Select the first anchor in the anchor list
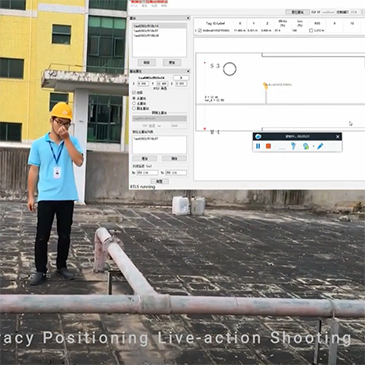The image size is (365, 365). pyautogui.click(x=159, y=26)
